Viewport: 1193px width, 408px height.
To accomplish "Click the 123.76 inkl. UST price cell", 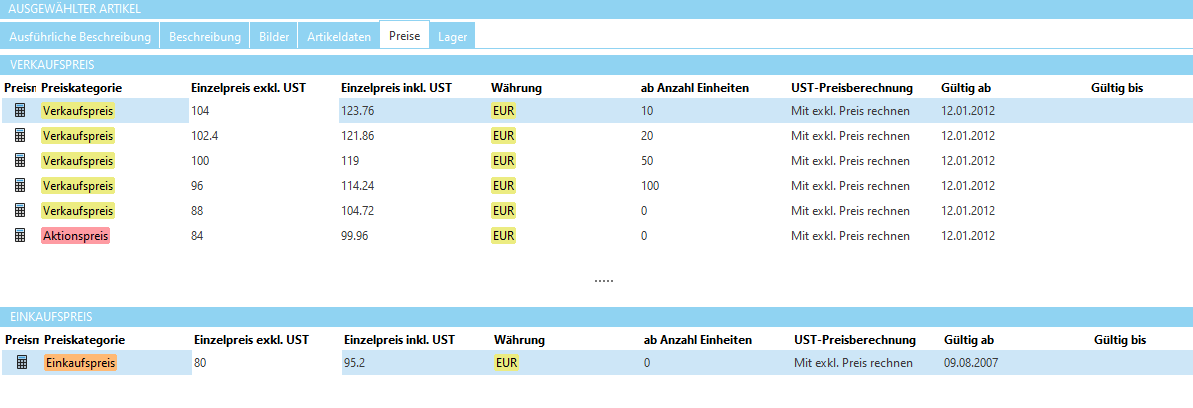I will point(358,111).
